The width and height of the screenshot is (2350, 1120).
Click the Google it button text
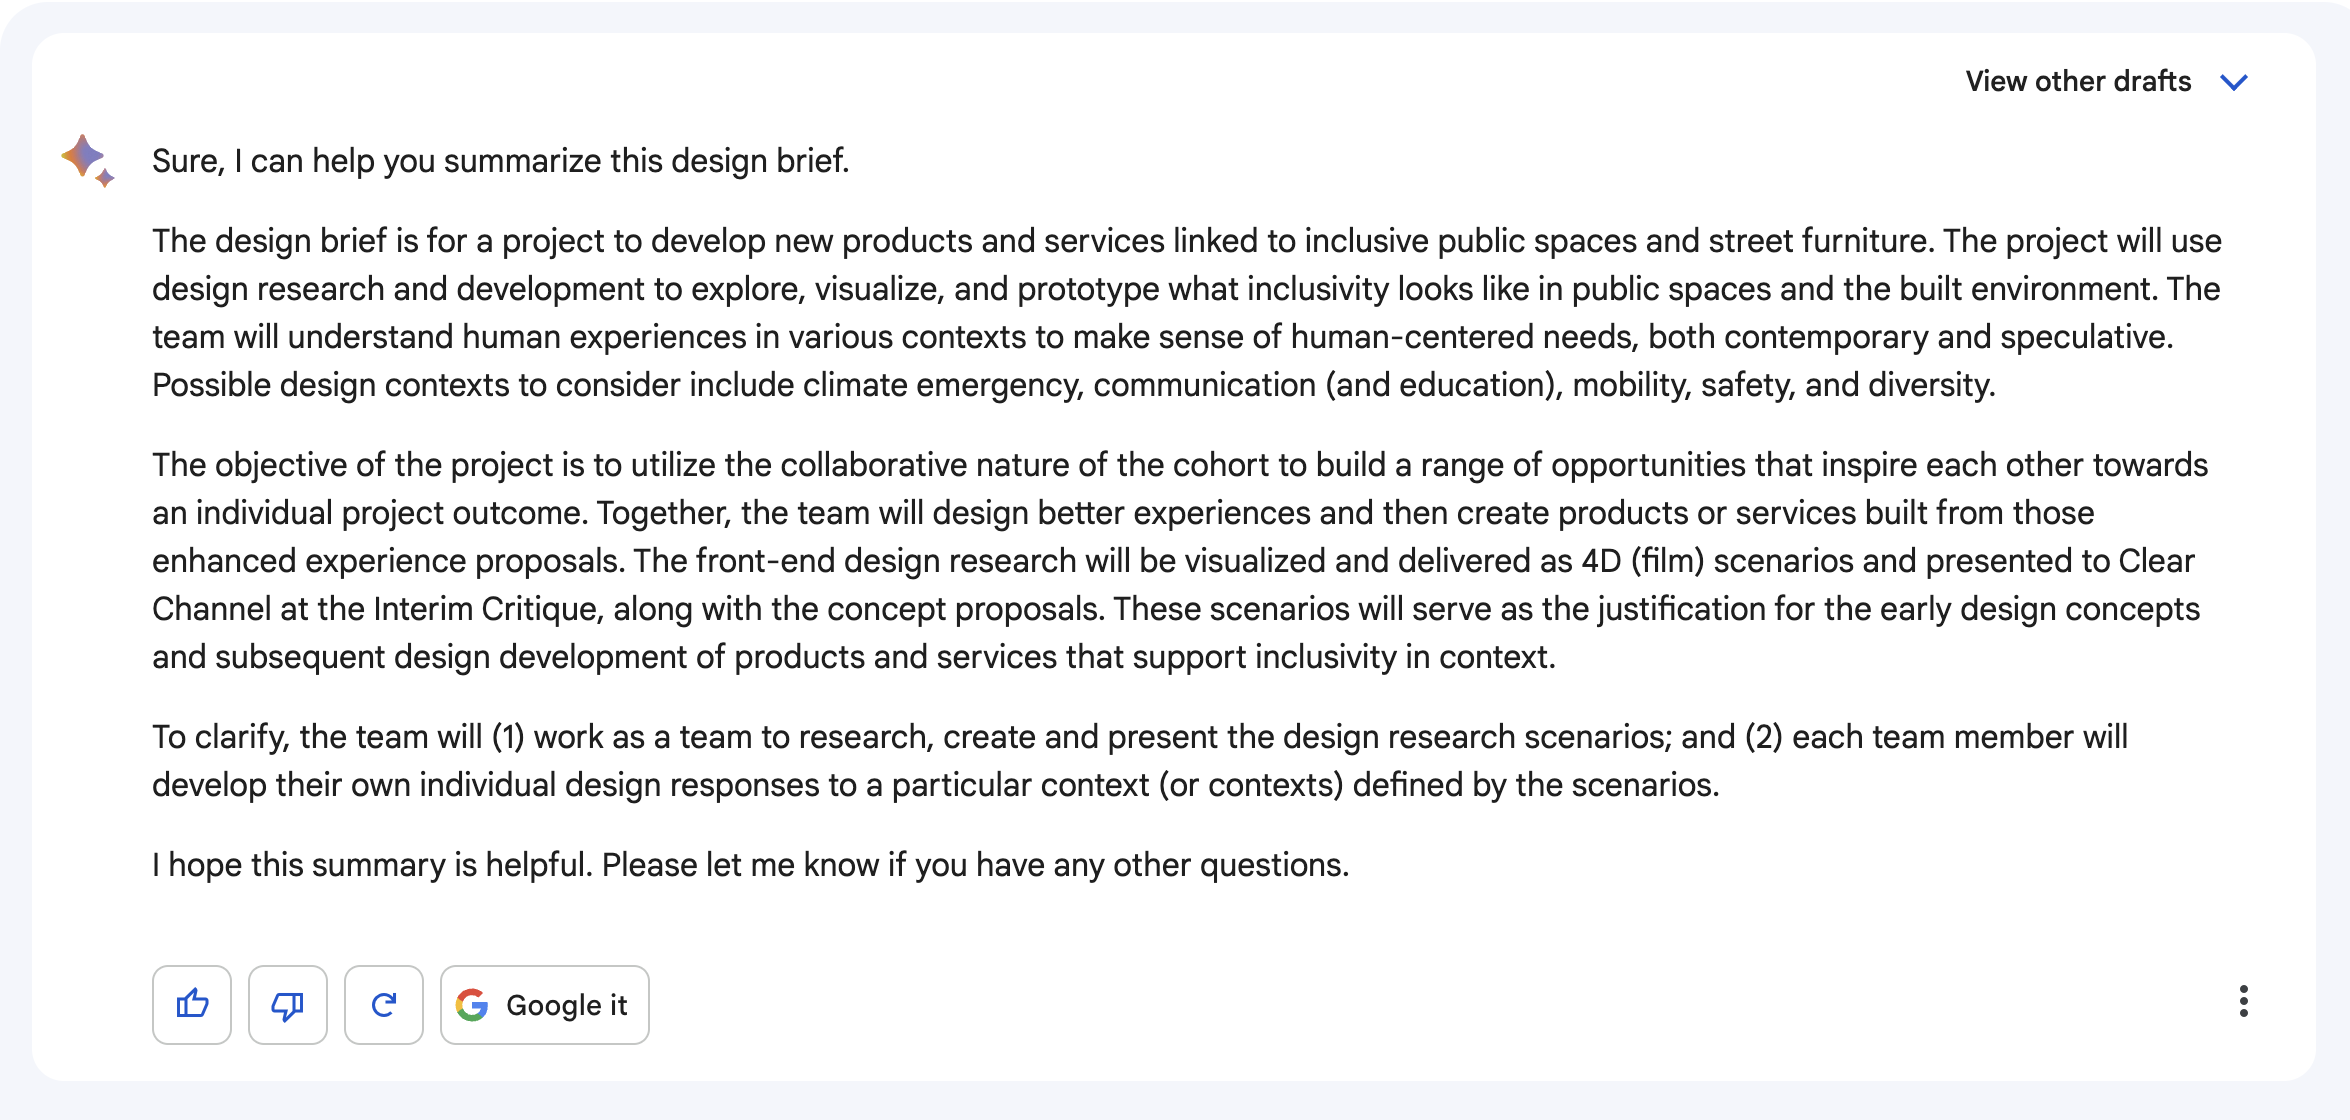coord(567,1005)
